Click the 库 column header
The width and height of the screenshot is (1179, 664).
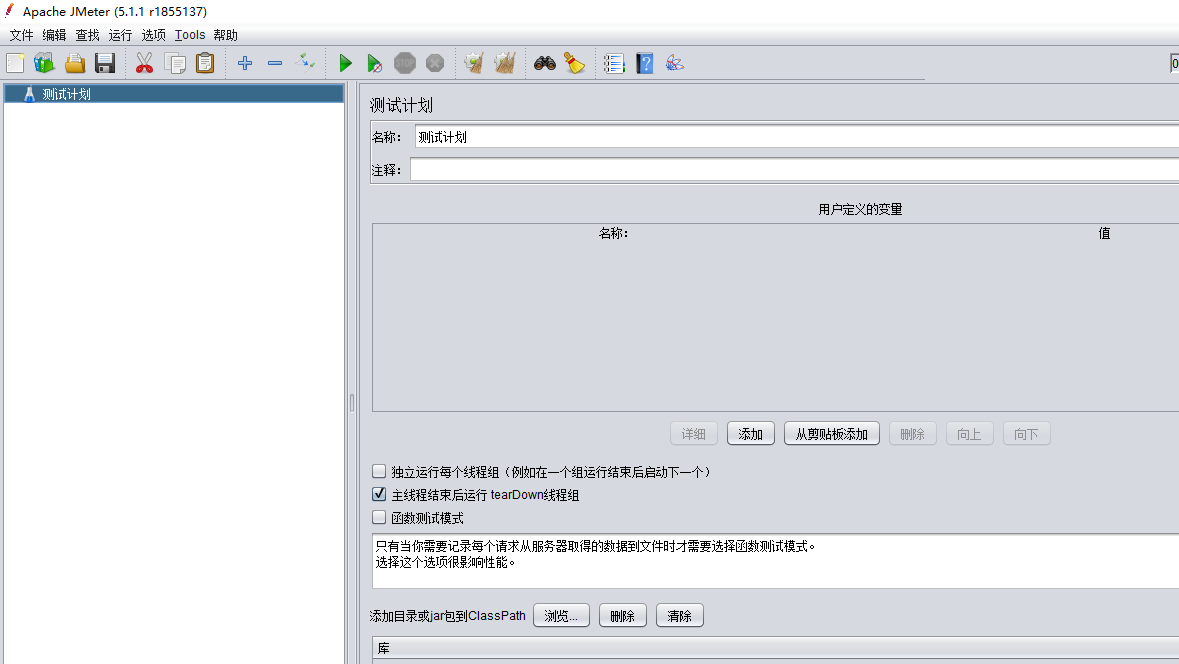tap(776, 647)
